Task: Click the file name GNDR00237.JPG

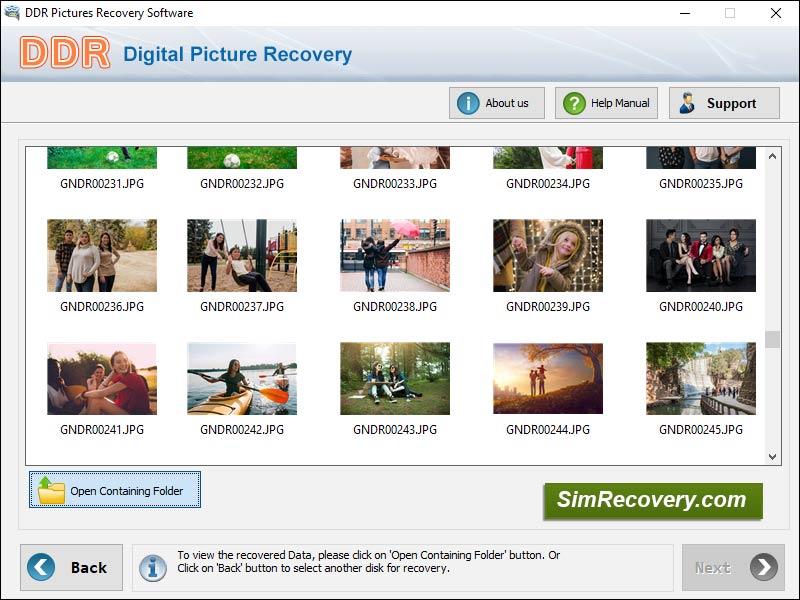Action: point(242,307)
